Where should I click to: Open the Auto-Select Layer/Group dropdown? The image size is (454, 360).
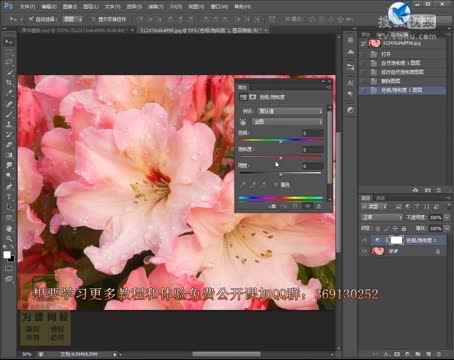72,19
